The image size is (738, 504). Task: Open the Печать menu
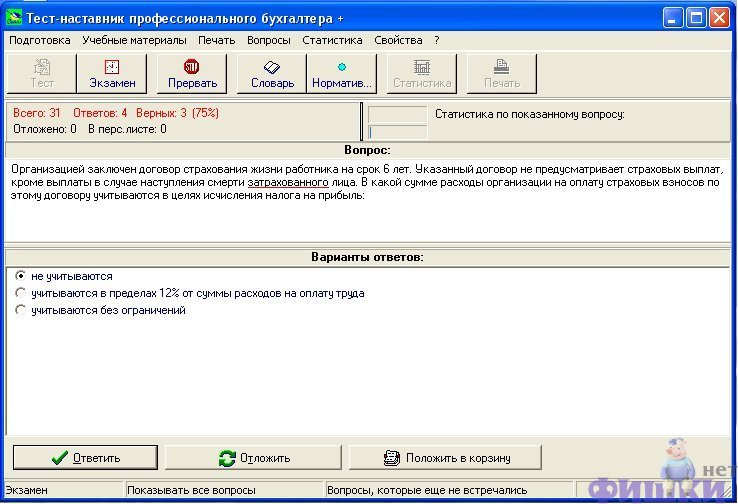217,40
